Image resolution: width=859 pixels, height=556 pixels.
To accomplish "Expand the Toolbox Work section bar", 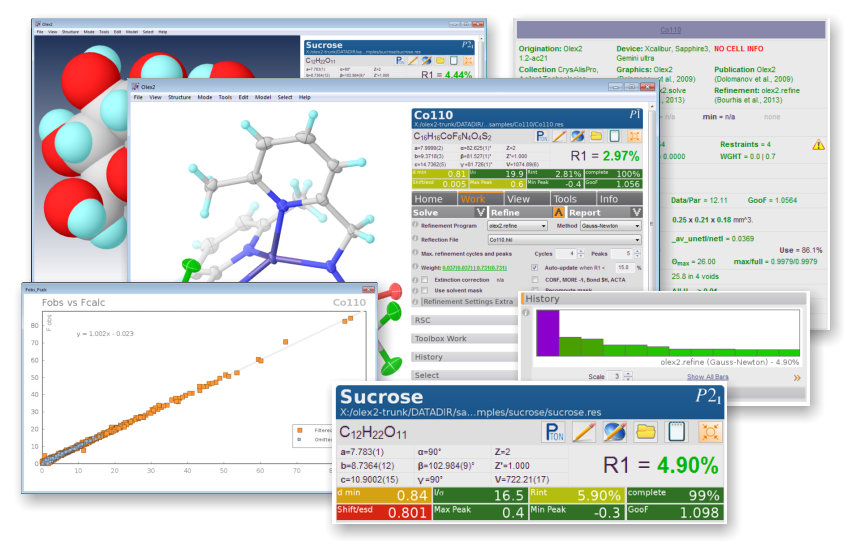I will (465, 339).
